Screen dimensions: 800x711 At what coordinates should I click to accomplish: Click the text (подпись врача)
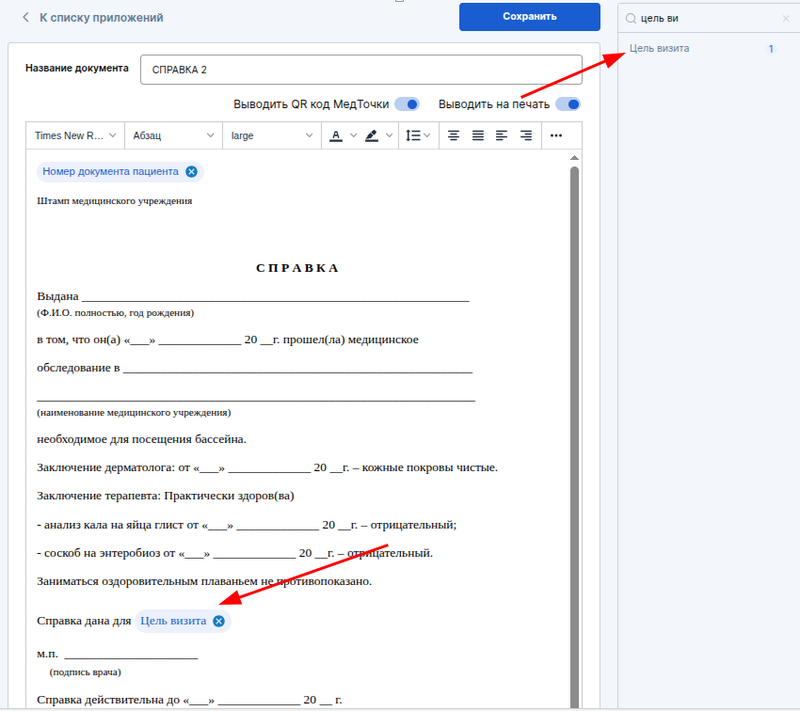(x=85, y=673)
